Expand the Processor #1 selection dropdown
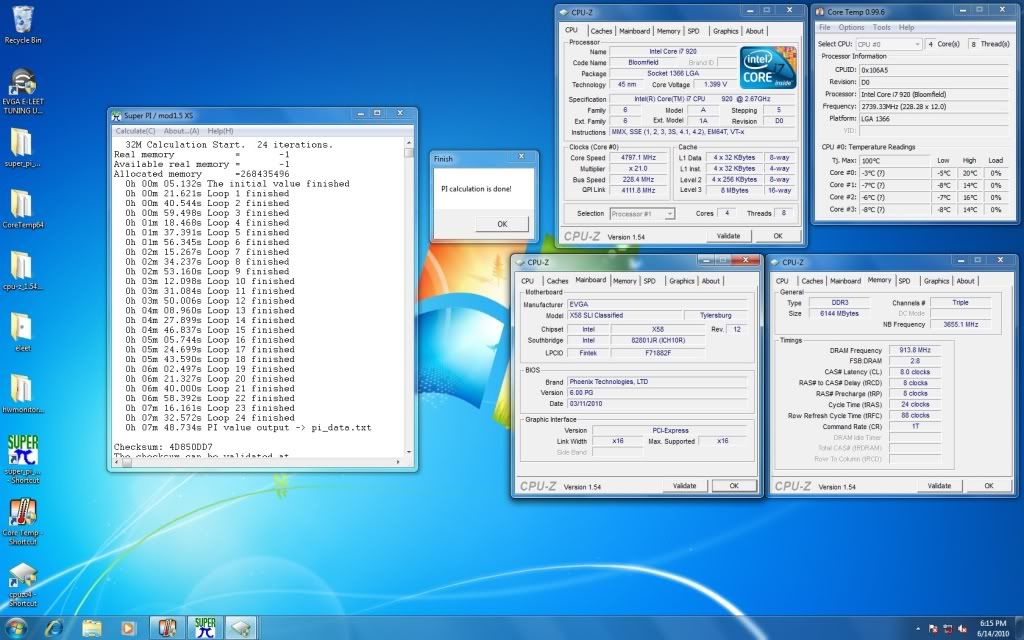Screen dimensions: 1024x640 (641, 213)
